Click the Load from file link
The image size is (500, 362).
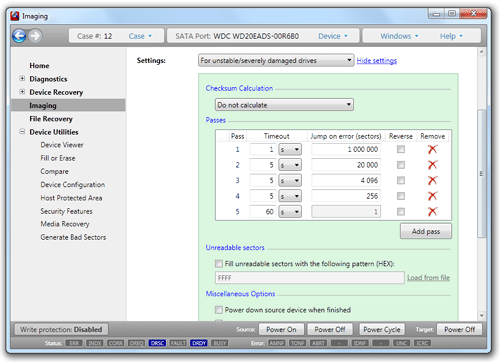pyautogui.click(x=428, y=278)
